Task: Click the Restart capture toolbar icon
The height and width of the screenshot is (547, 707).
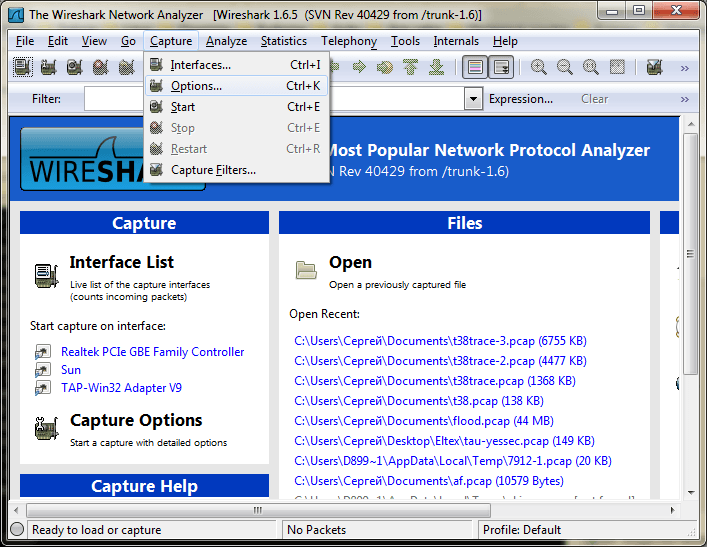Action: click(x=127, y=68)
